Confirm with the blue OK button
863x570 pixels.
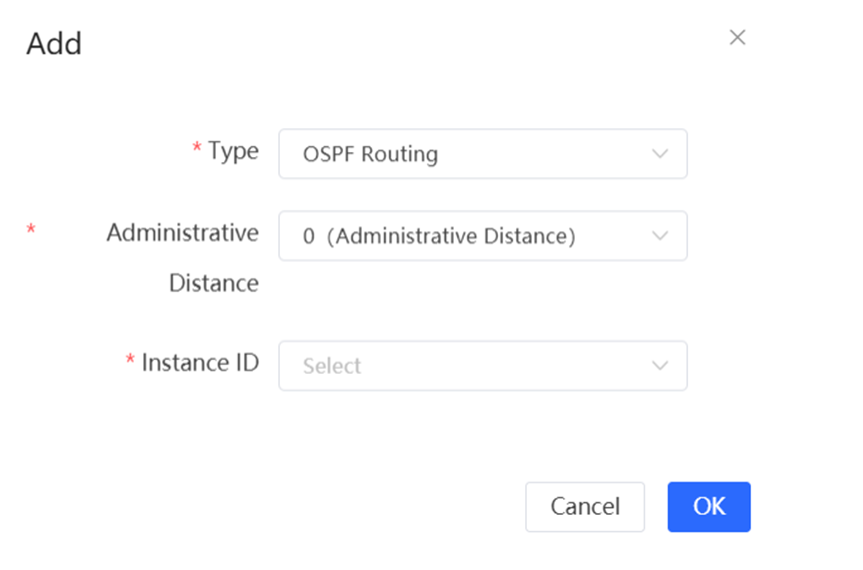tap(709, 507)
